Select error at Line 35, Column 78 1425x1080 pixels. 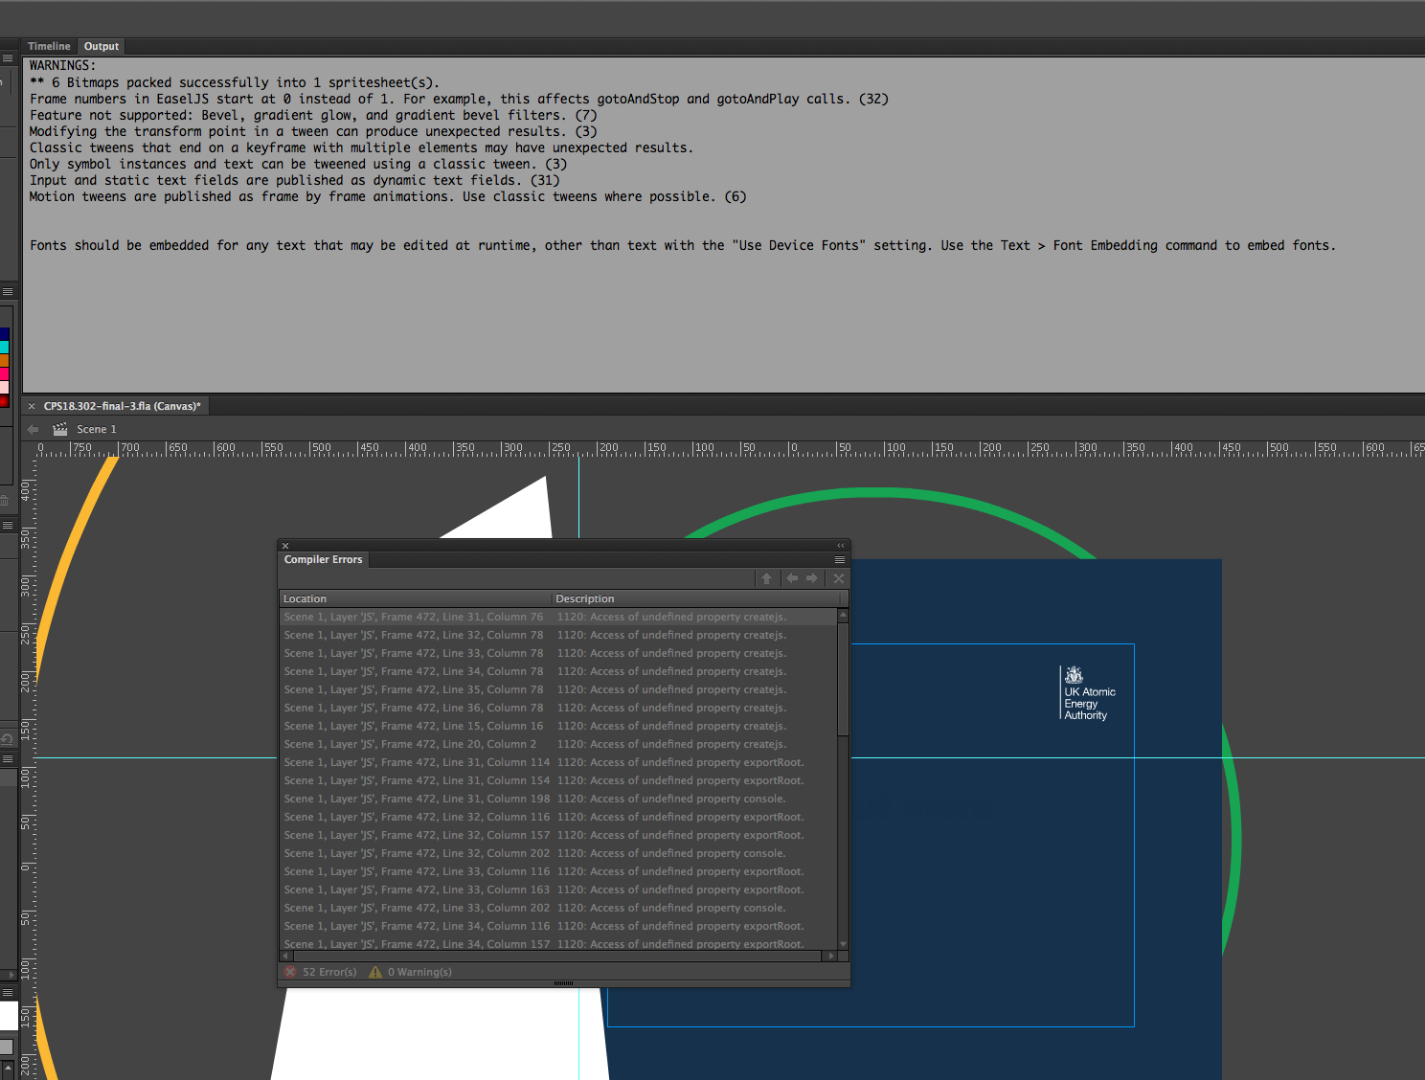tap(558, 690)
